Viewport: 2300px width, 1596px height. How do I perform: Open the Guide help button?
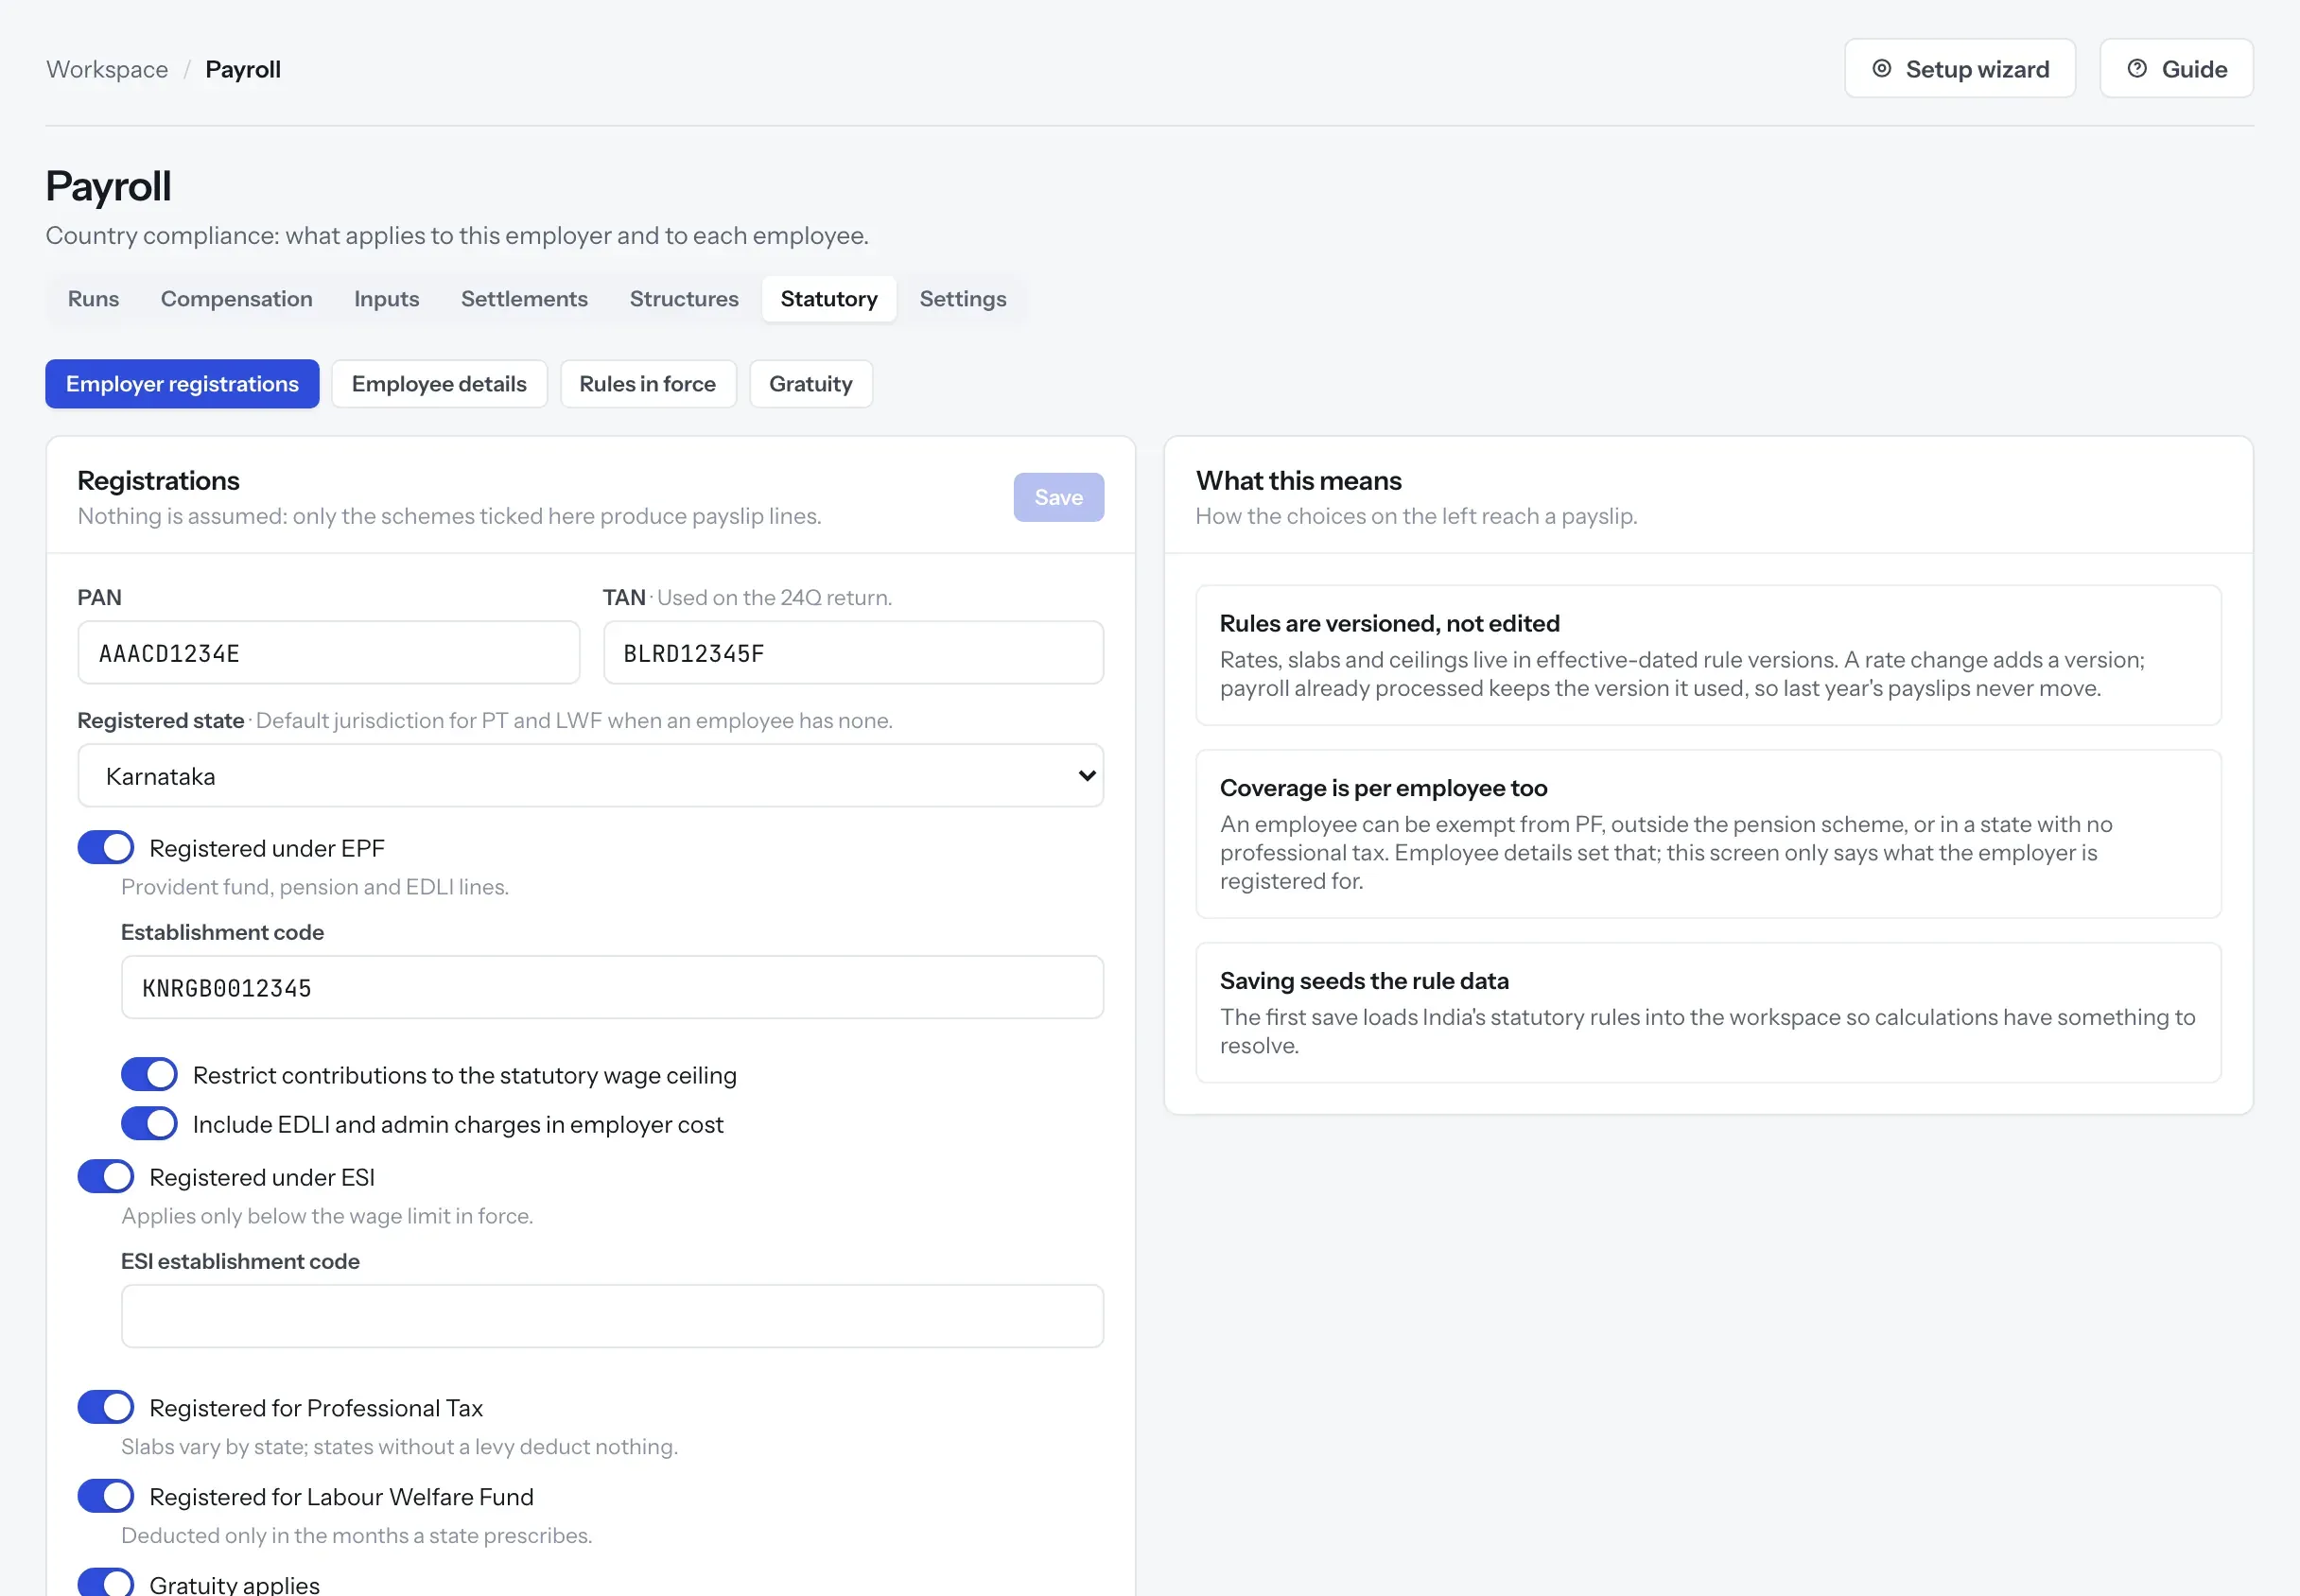pos(2176,69)
